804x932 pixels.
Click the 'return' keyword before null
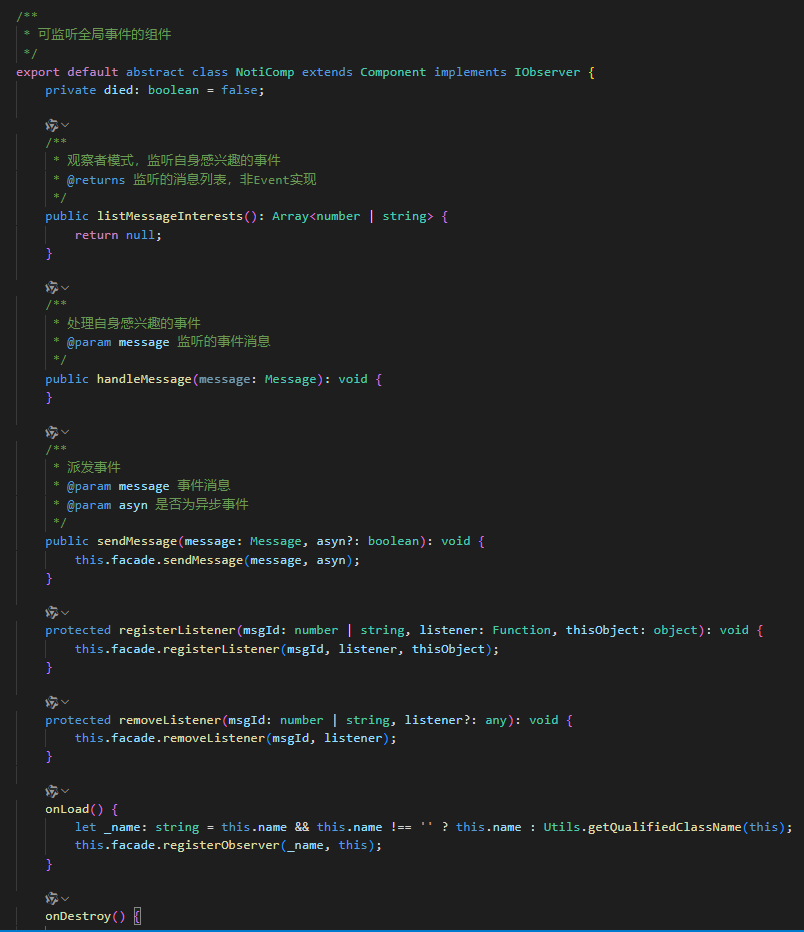[96, 235]
